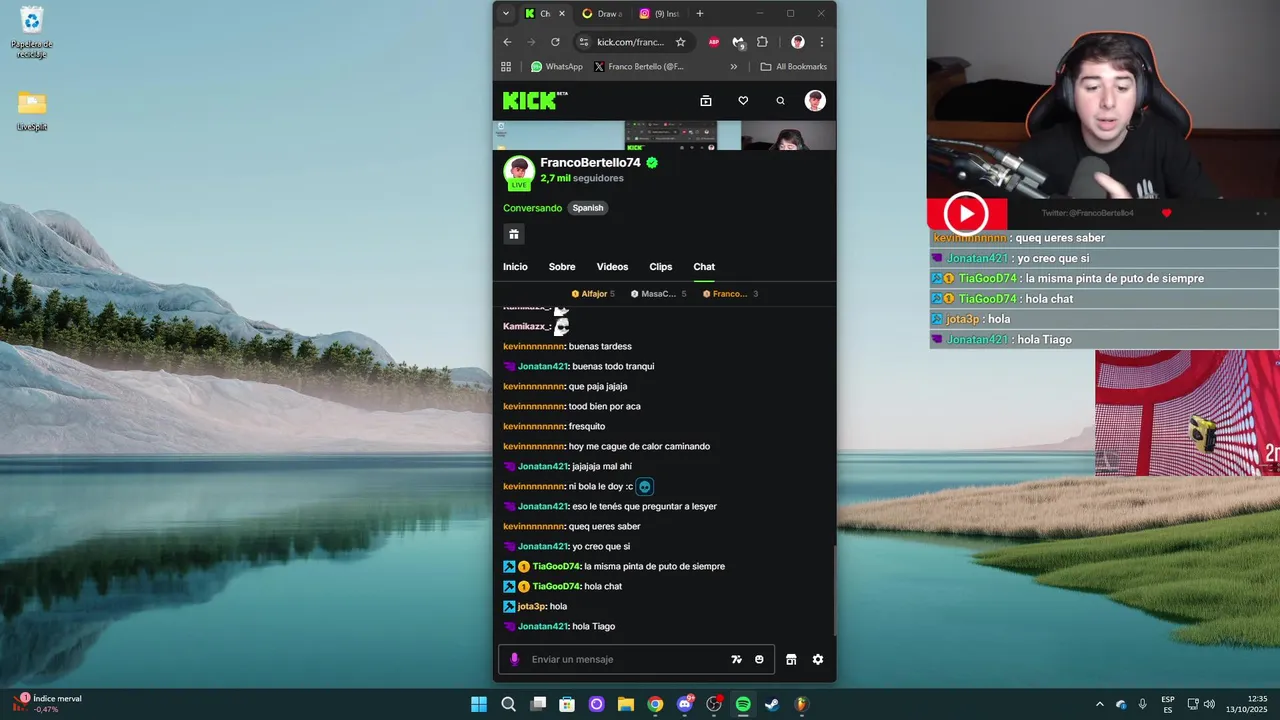Close the Kick browser tab
This screenshot has width=1280, height=720.
tap(562, 13)
